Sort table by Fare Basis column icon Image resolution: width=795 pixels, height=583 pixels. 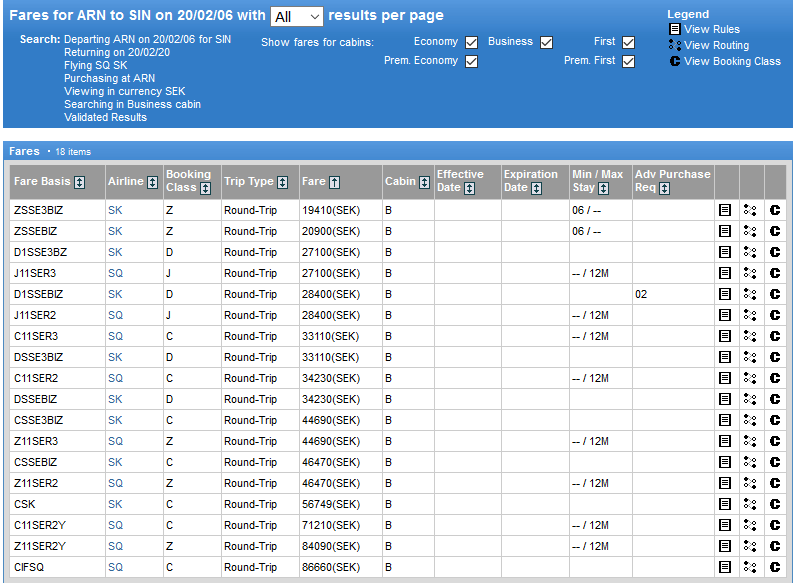pyautogui.click(x=80, y=182)
